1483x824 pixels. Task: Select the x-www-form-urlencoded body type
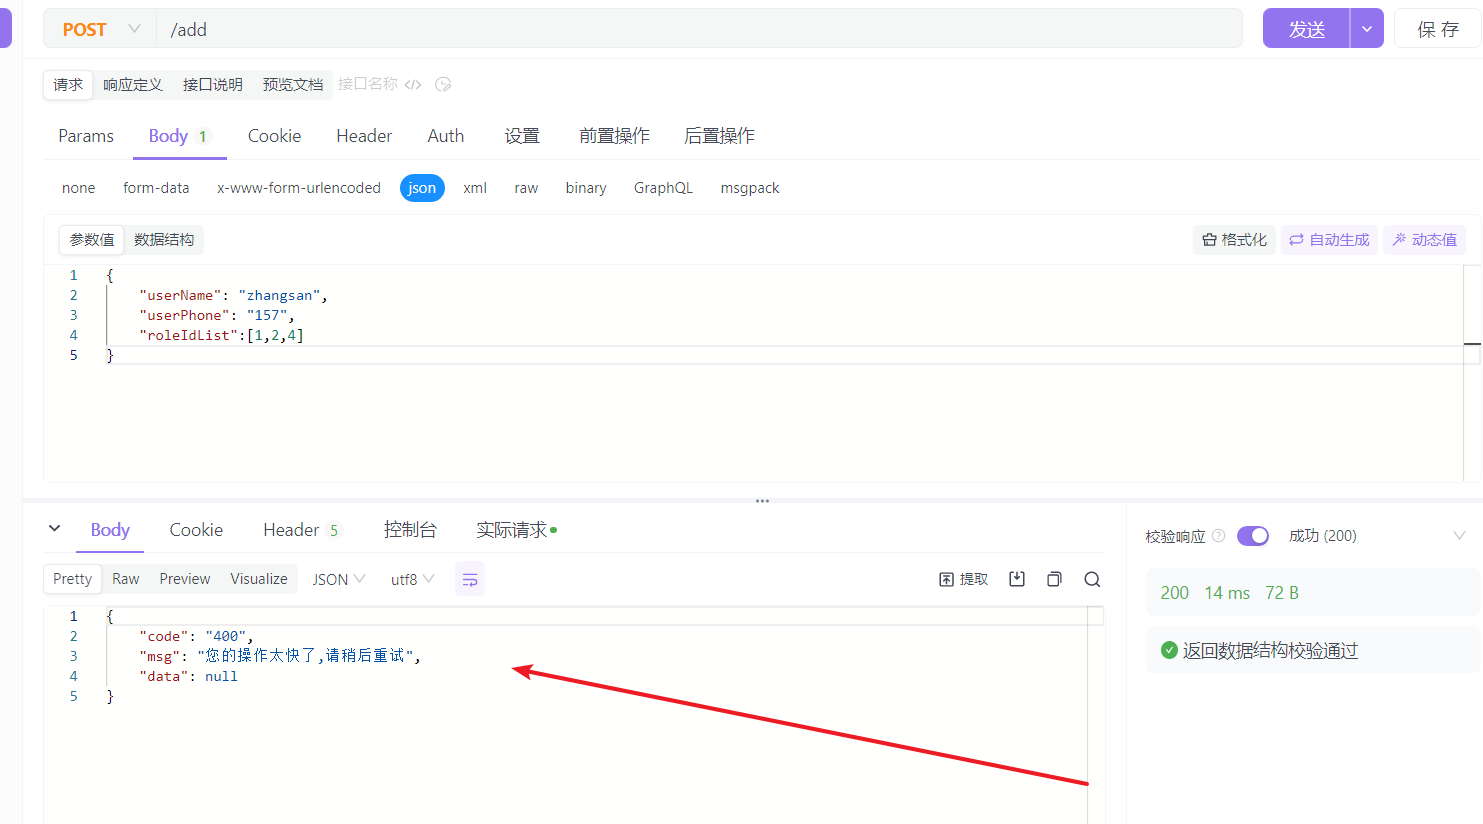tap(299, 188)
